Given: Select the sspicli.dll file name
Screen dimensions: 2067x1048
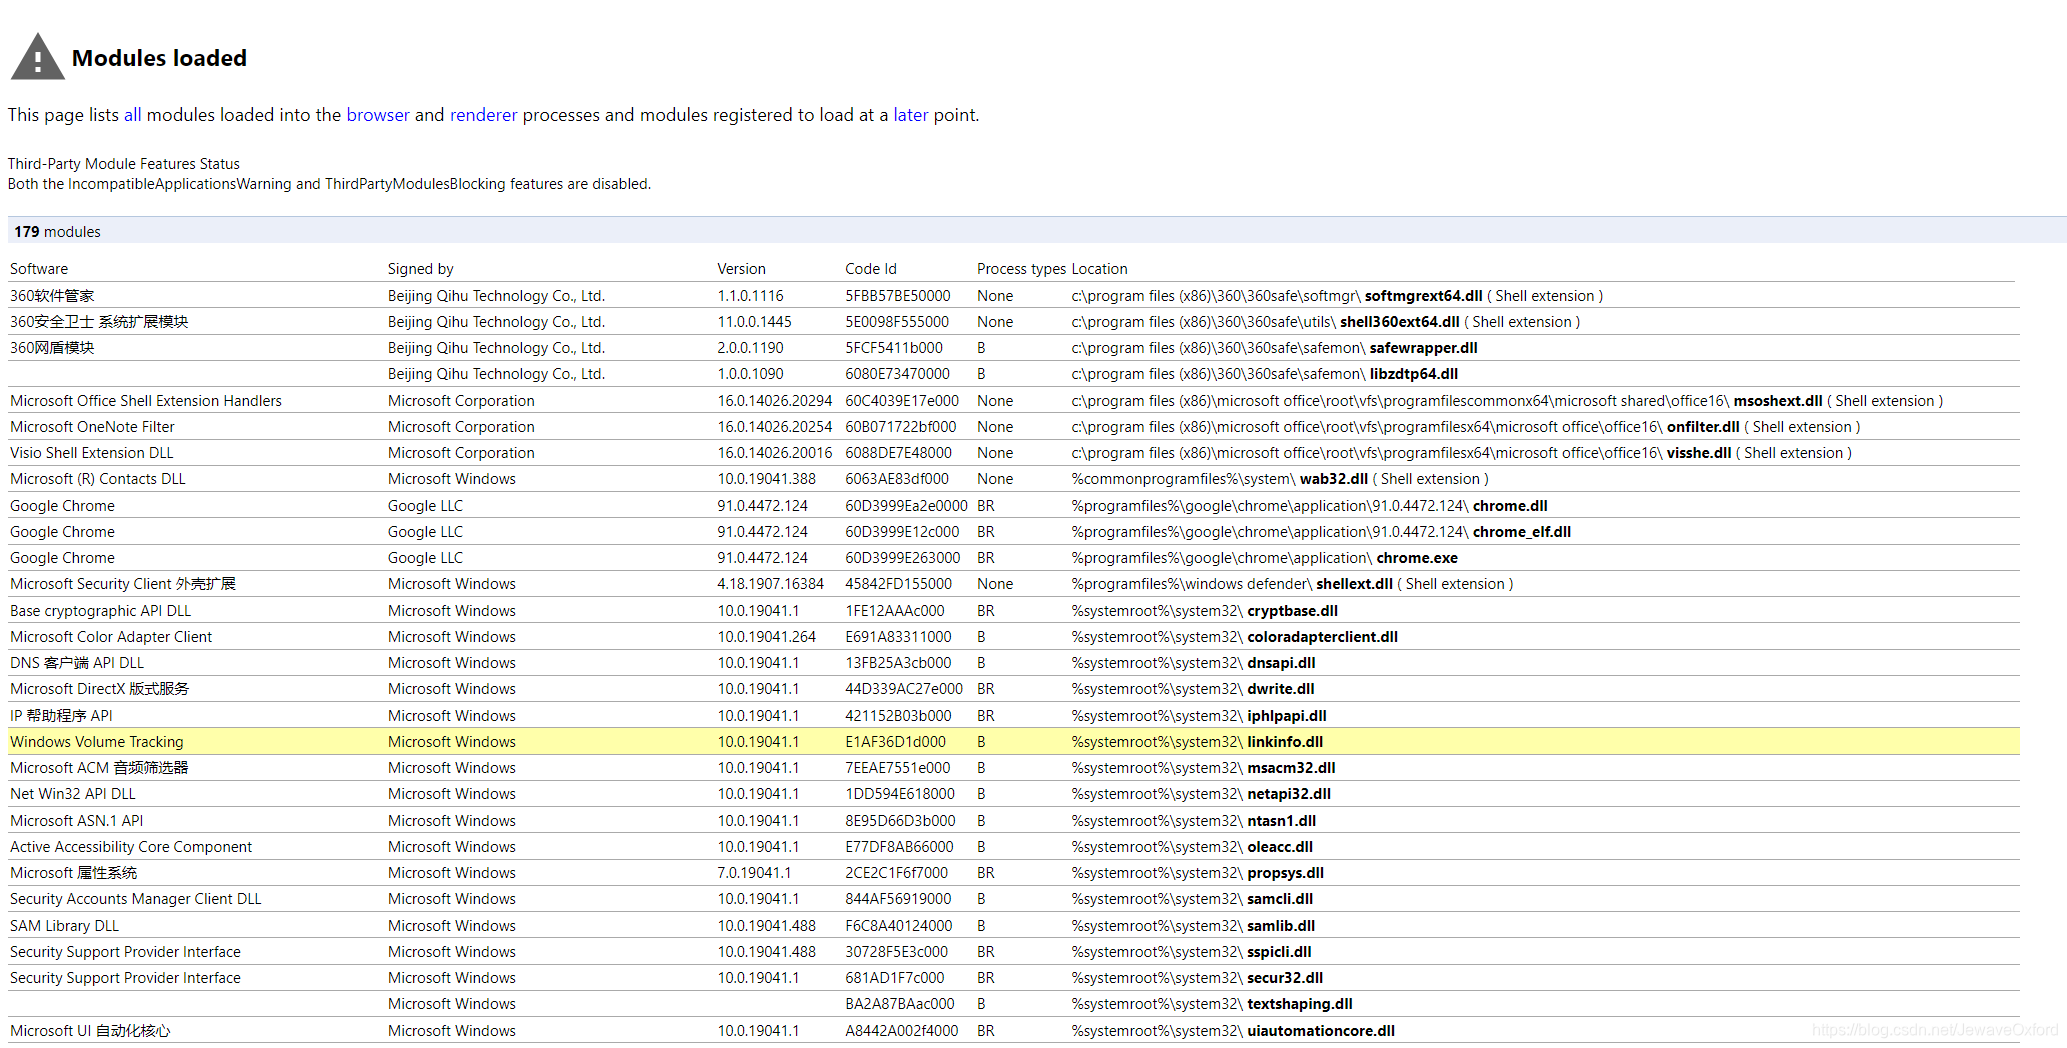Looking at the screenshot, I should tap(1279, 952).
